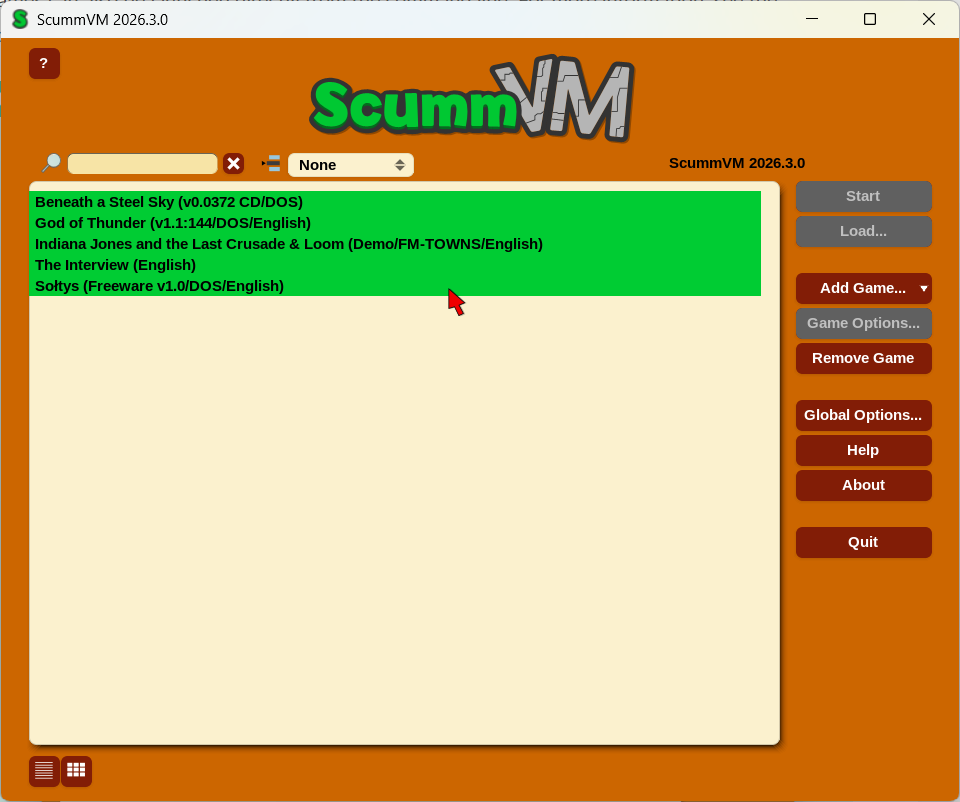Click the Start button
960x802 pixels.
point(863,197)
